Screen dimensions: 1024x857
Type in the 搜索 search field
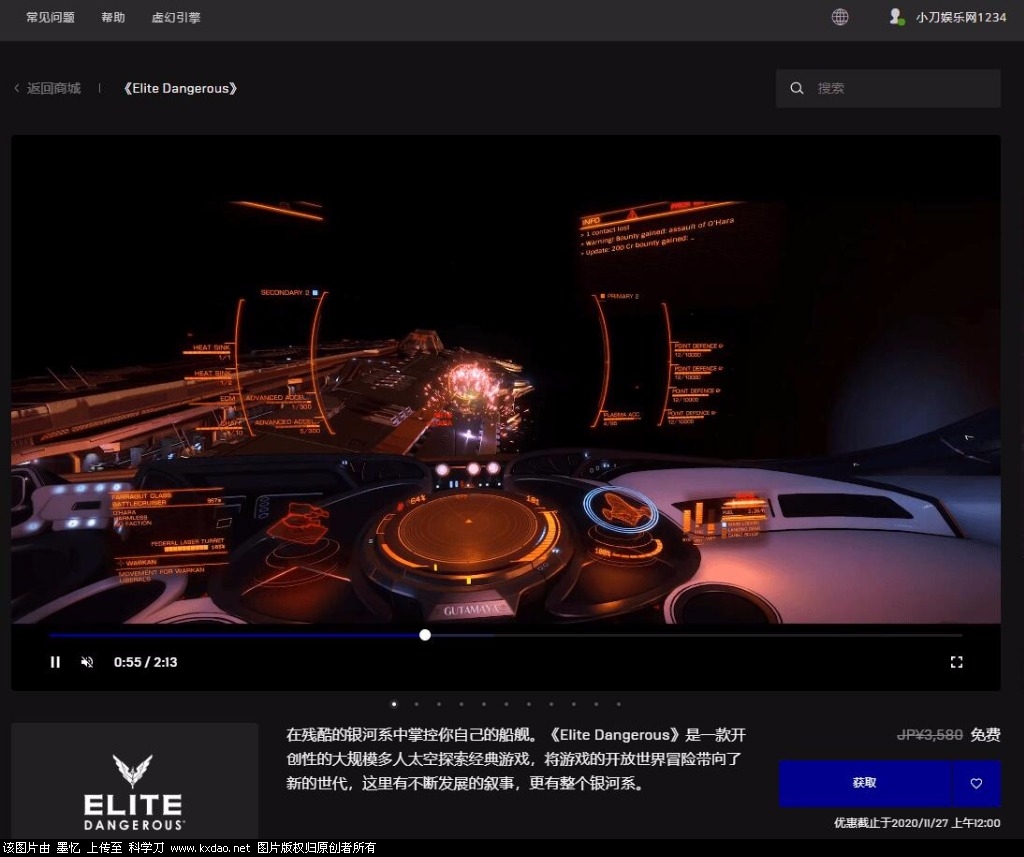[900, 88]
